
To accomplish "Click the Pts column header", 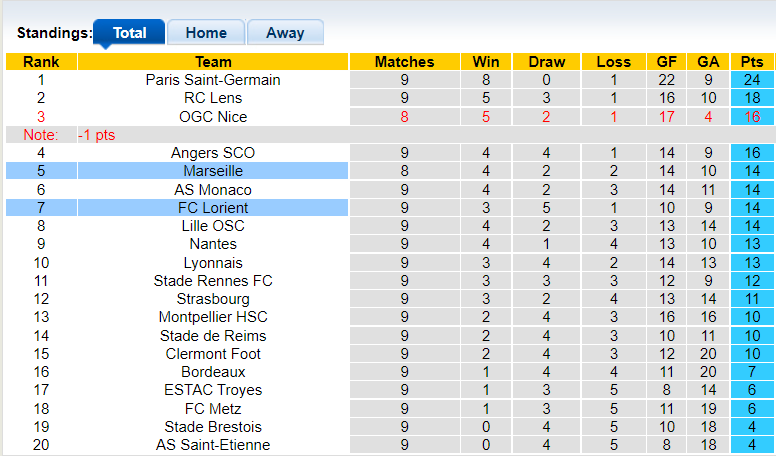I will pos(752,62).
